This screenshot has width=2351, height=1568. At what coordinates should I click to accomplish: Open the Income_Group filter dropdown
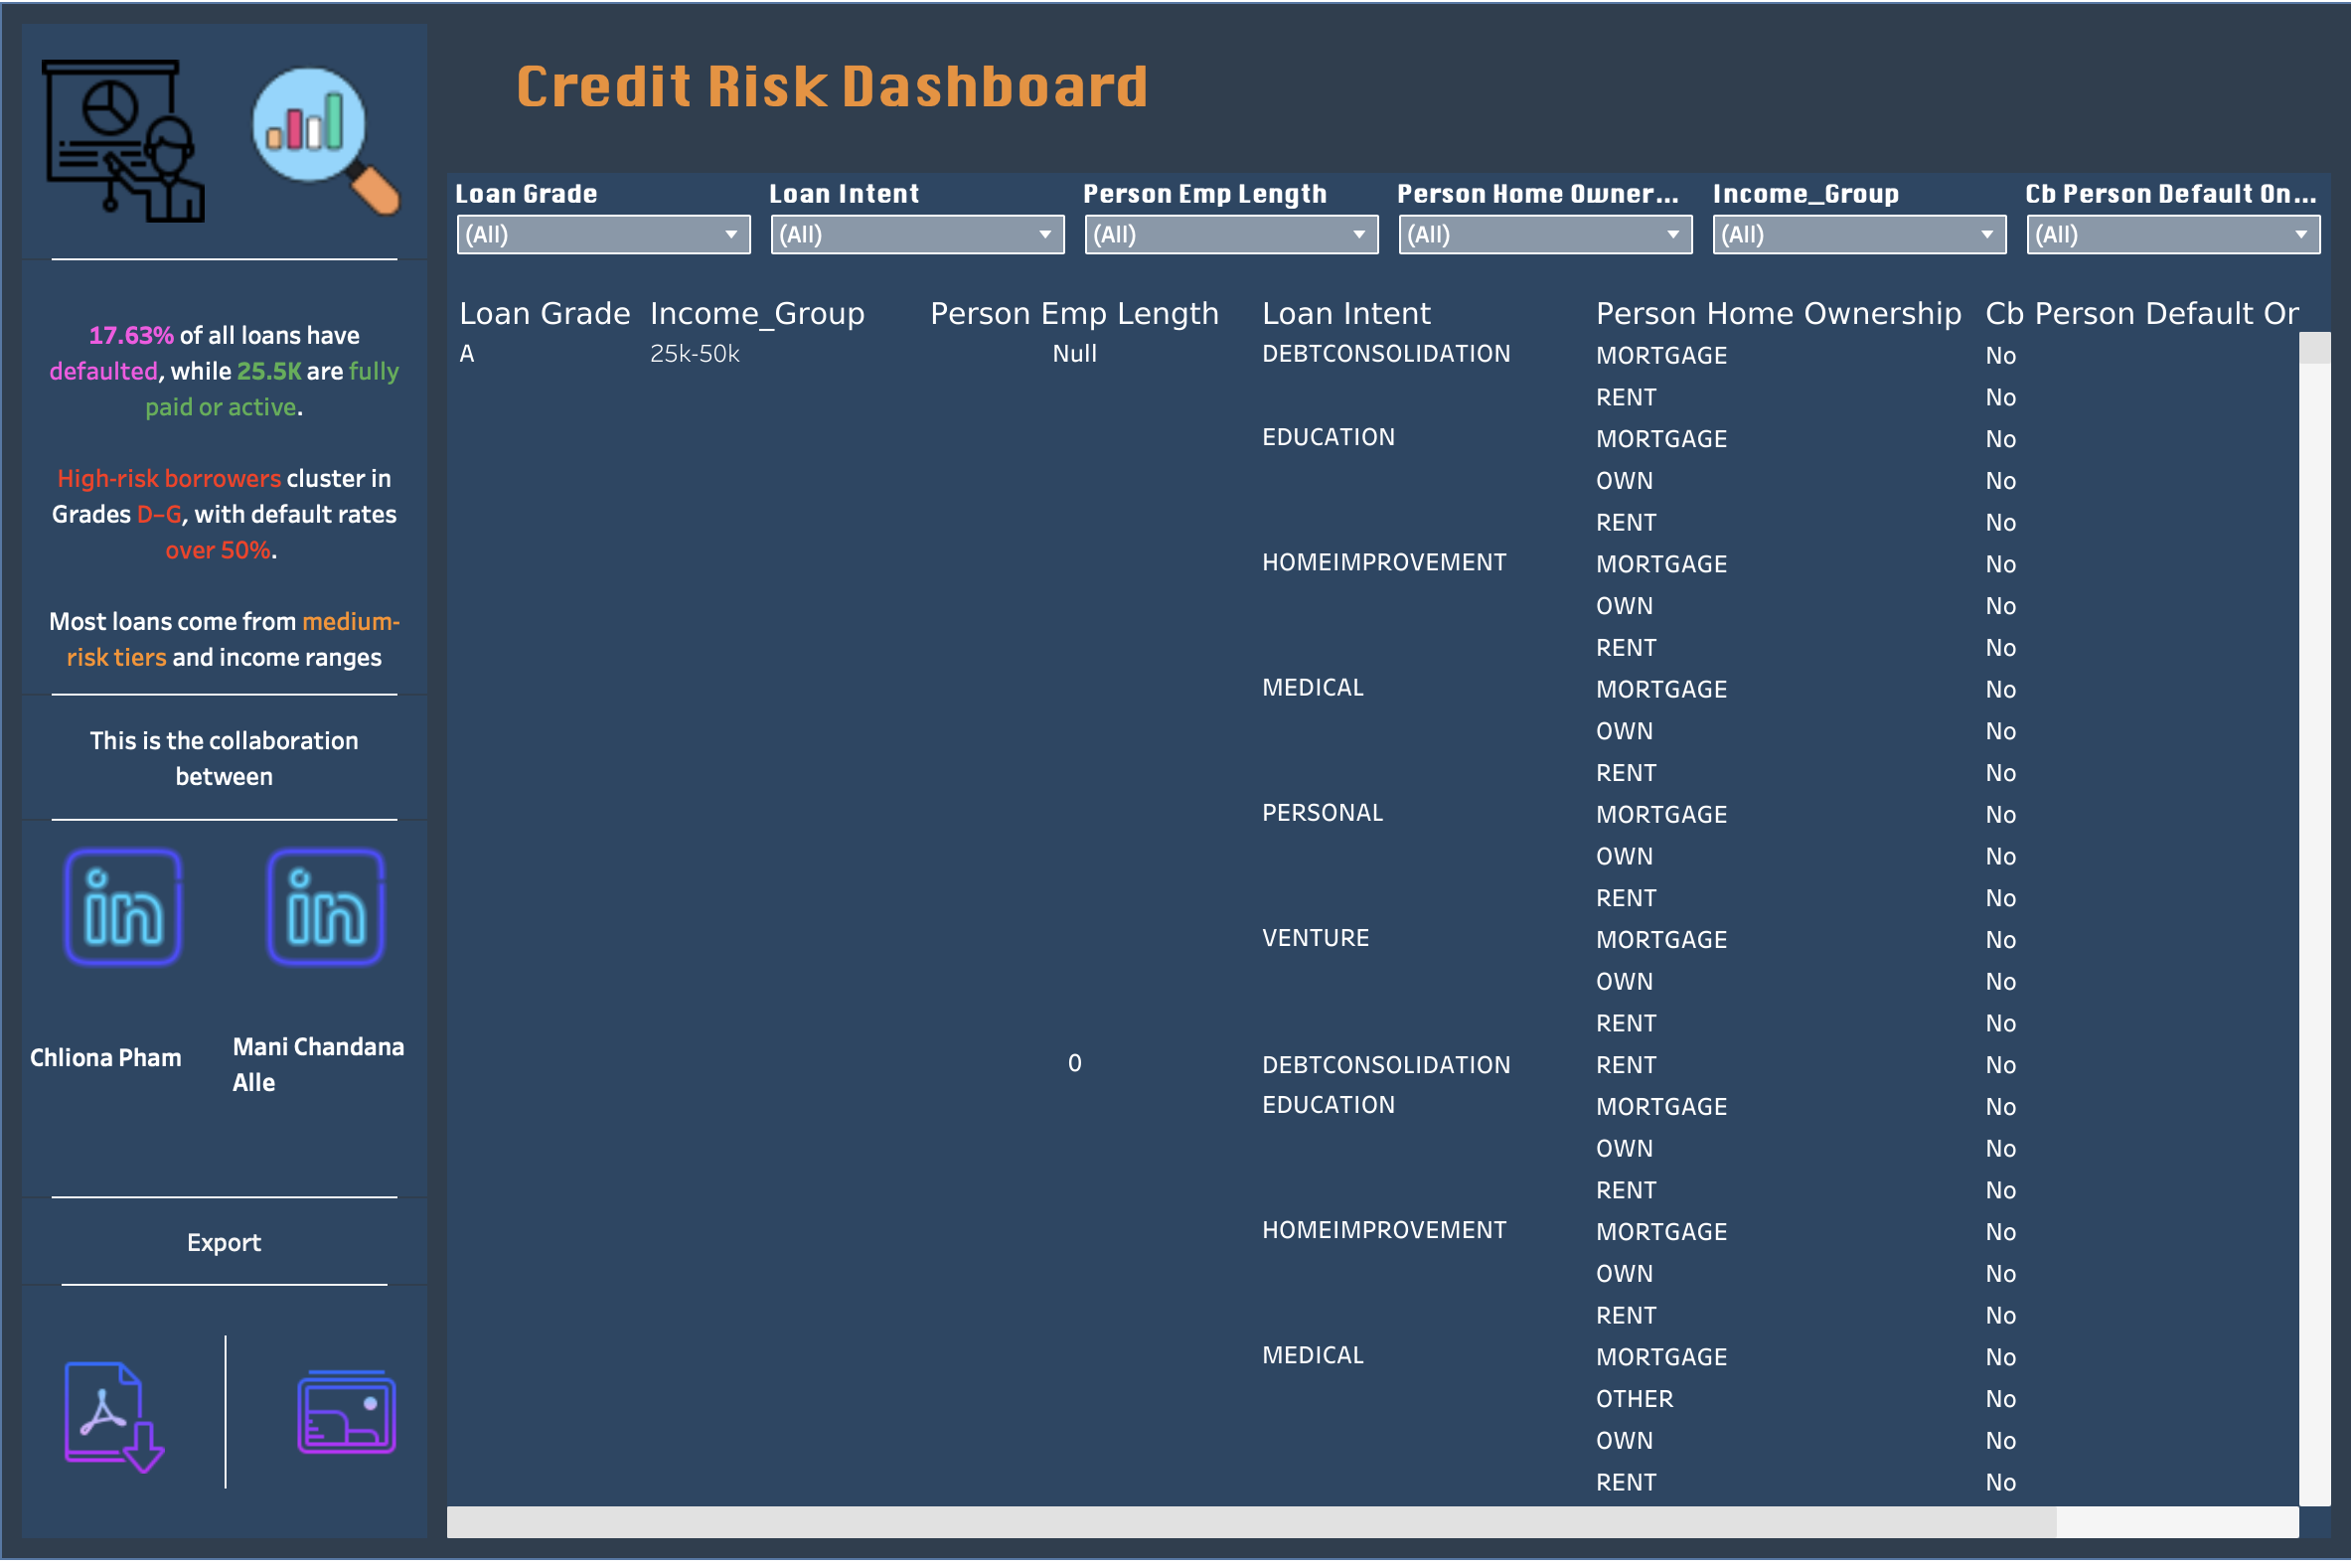tap(1988, 234)
